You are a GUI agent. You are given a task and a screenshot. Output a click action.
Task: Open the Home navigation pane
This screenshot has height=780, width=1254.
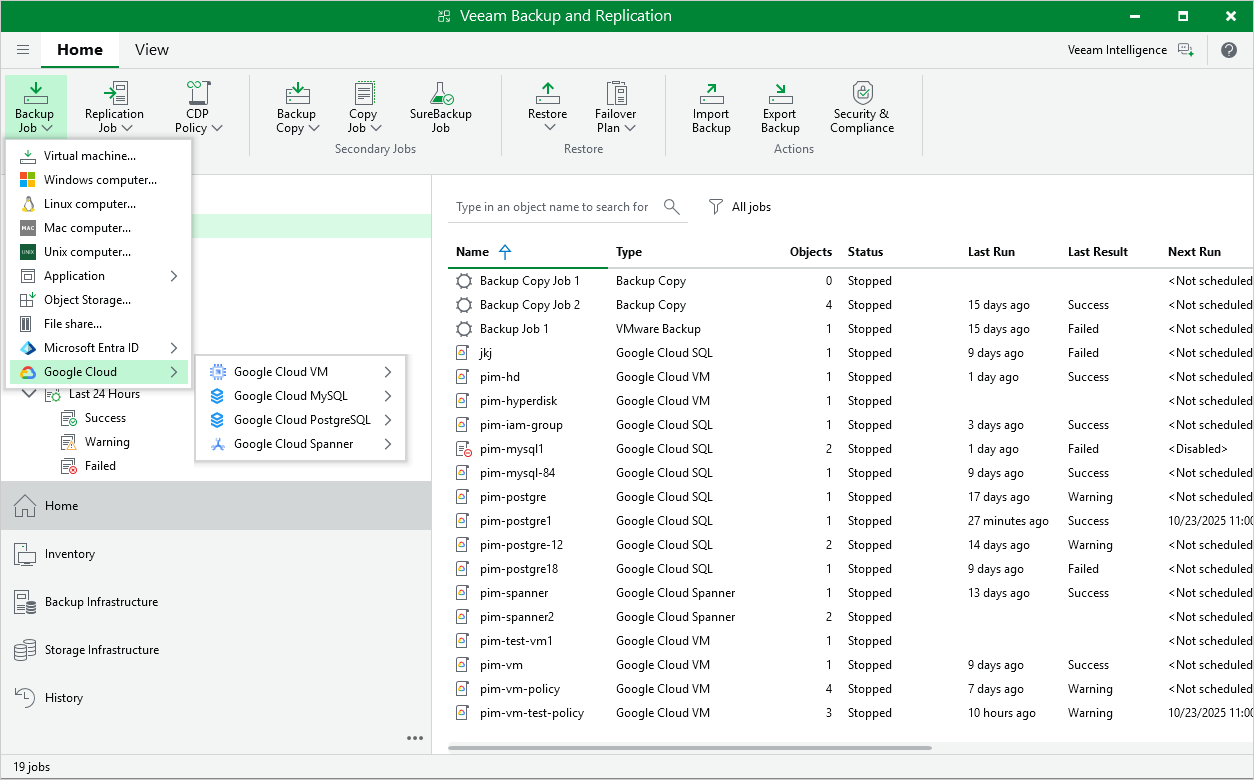(216, 506)
